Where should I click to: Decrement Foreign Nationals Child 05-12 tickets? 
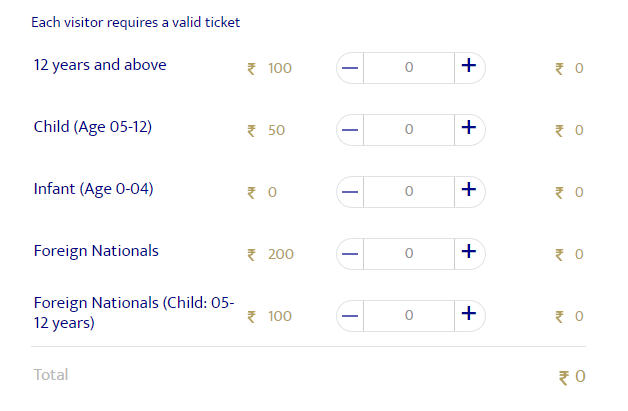pos(350,315)
